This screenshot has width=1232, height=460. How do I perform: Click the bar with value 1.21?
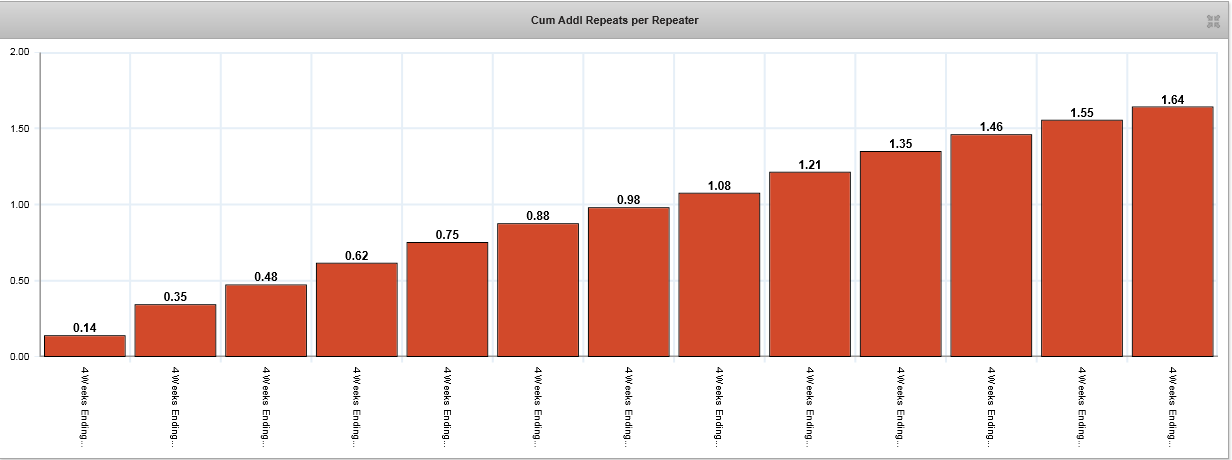810,264
